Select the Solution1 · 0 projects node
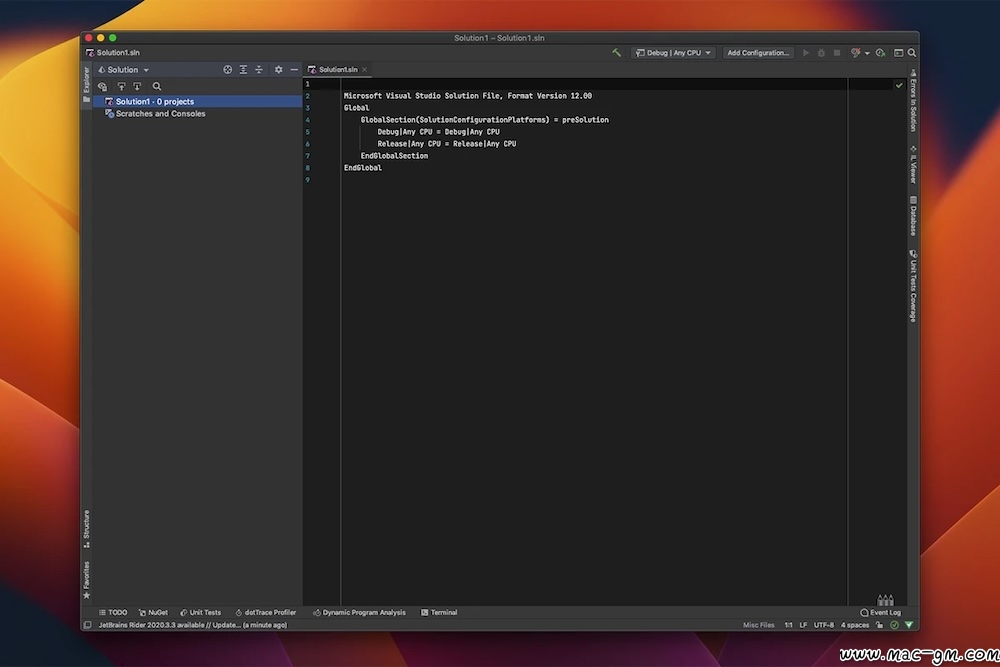Image resolution: width=1000 pixels, height=667 pixels. coord(198,101)
